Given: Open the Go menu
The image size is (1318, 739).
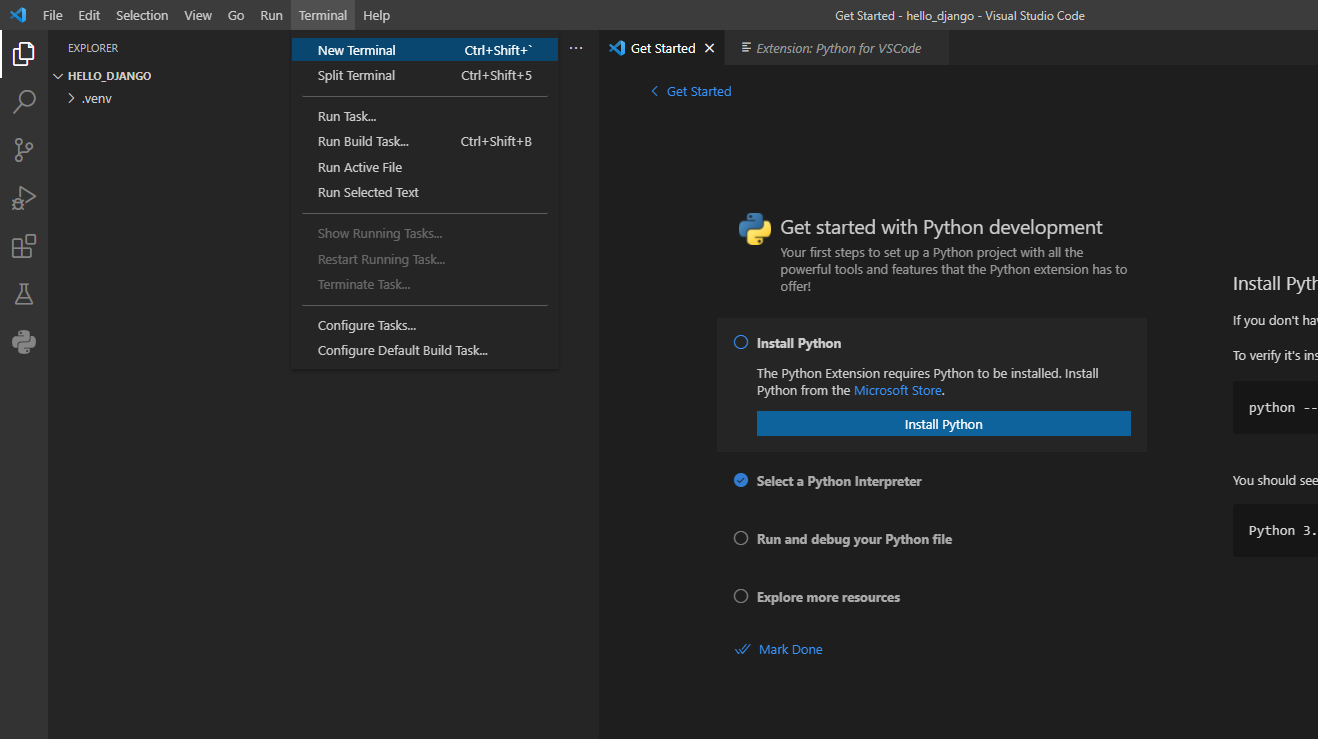Looking at the screenshot, I should (236, 15).
